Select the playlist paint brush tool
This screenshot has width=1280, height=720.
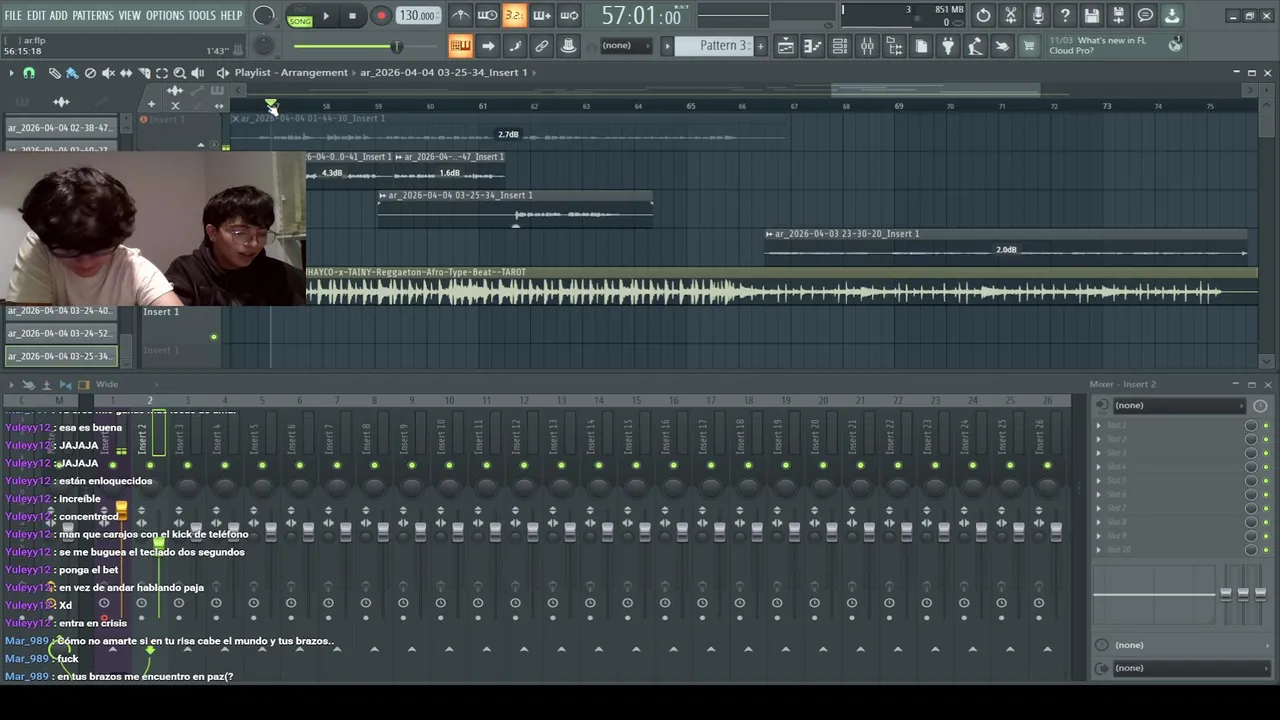tap(72, 73)
